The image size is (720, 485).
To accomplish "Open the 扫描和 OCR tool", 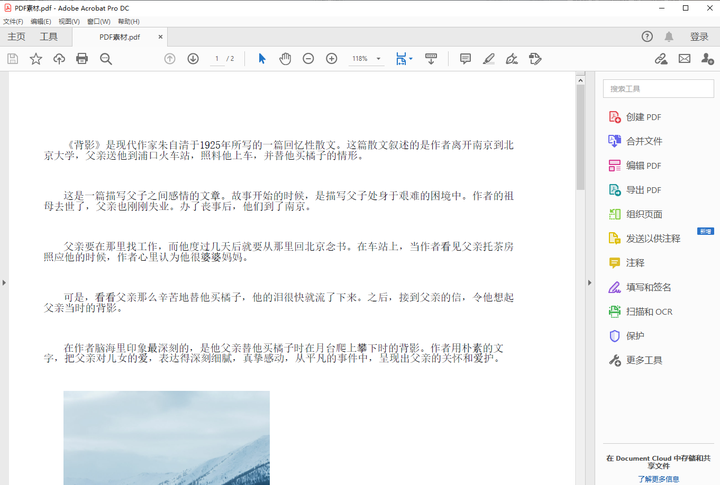I will (x=641, y=312).
